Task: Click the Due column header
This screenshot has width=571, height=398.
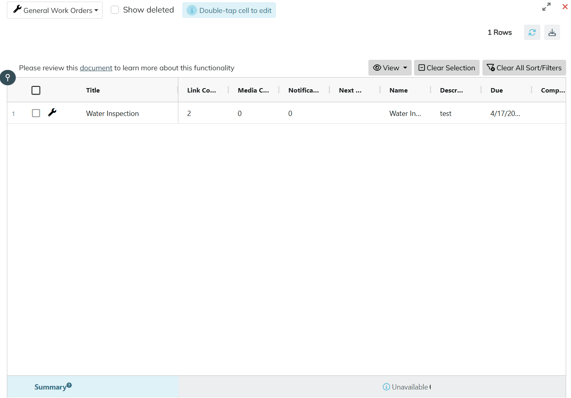Action: (496, 90)
